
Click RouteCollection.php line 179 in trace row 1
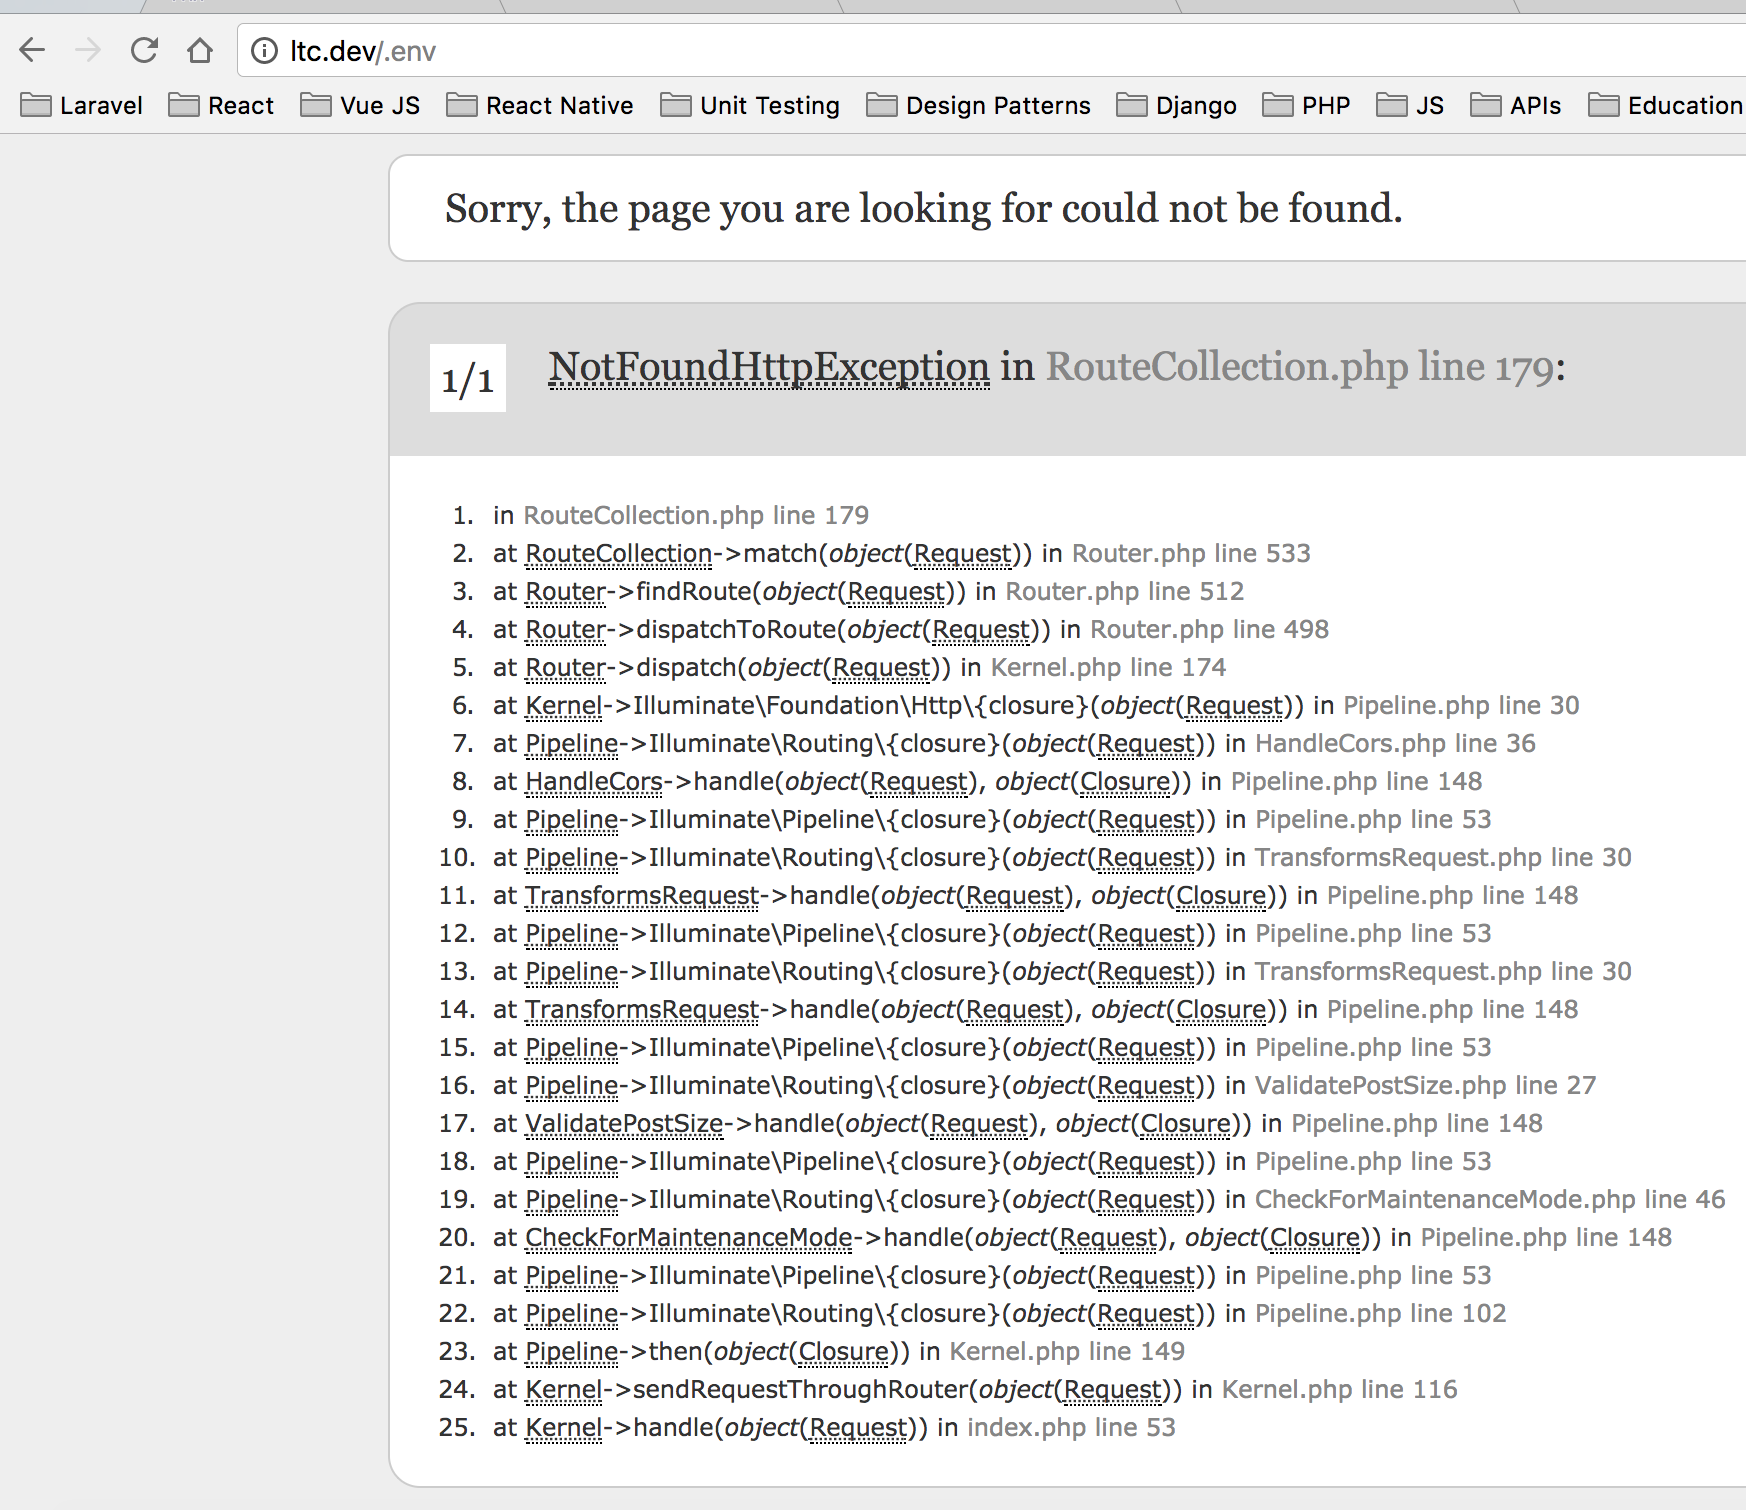click(x=696, y=515)
